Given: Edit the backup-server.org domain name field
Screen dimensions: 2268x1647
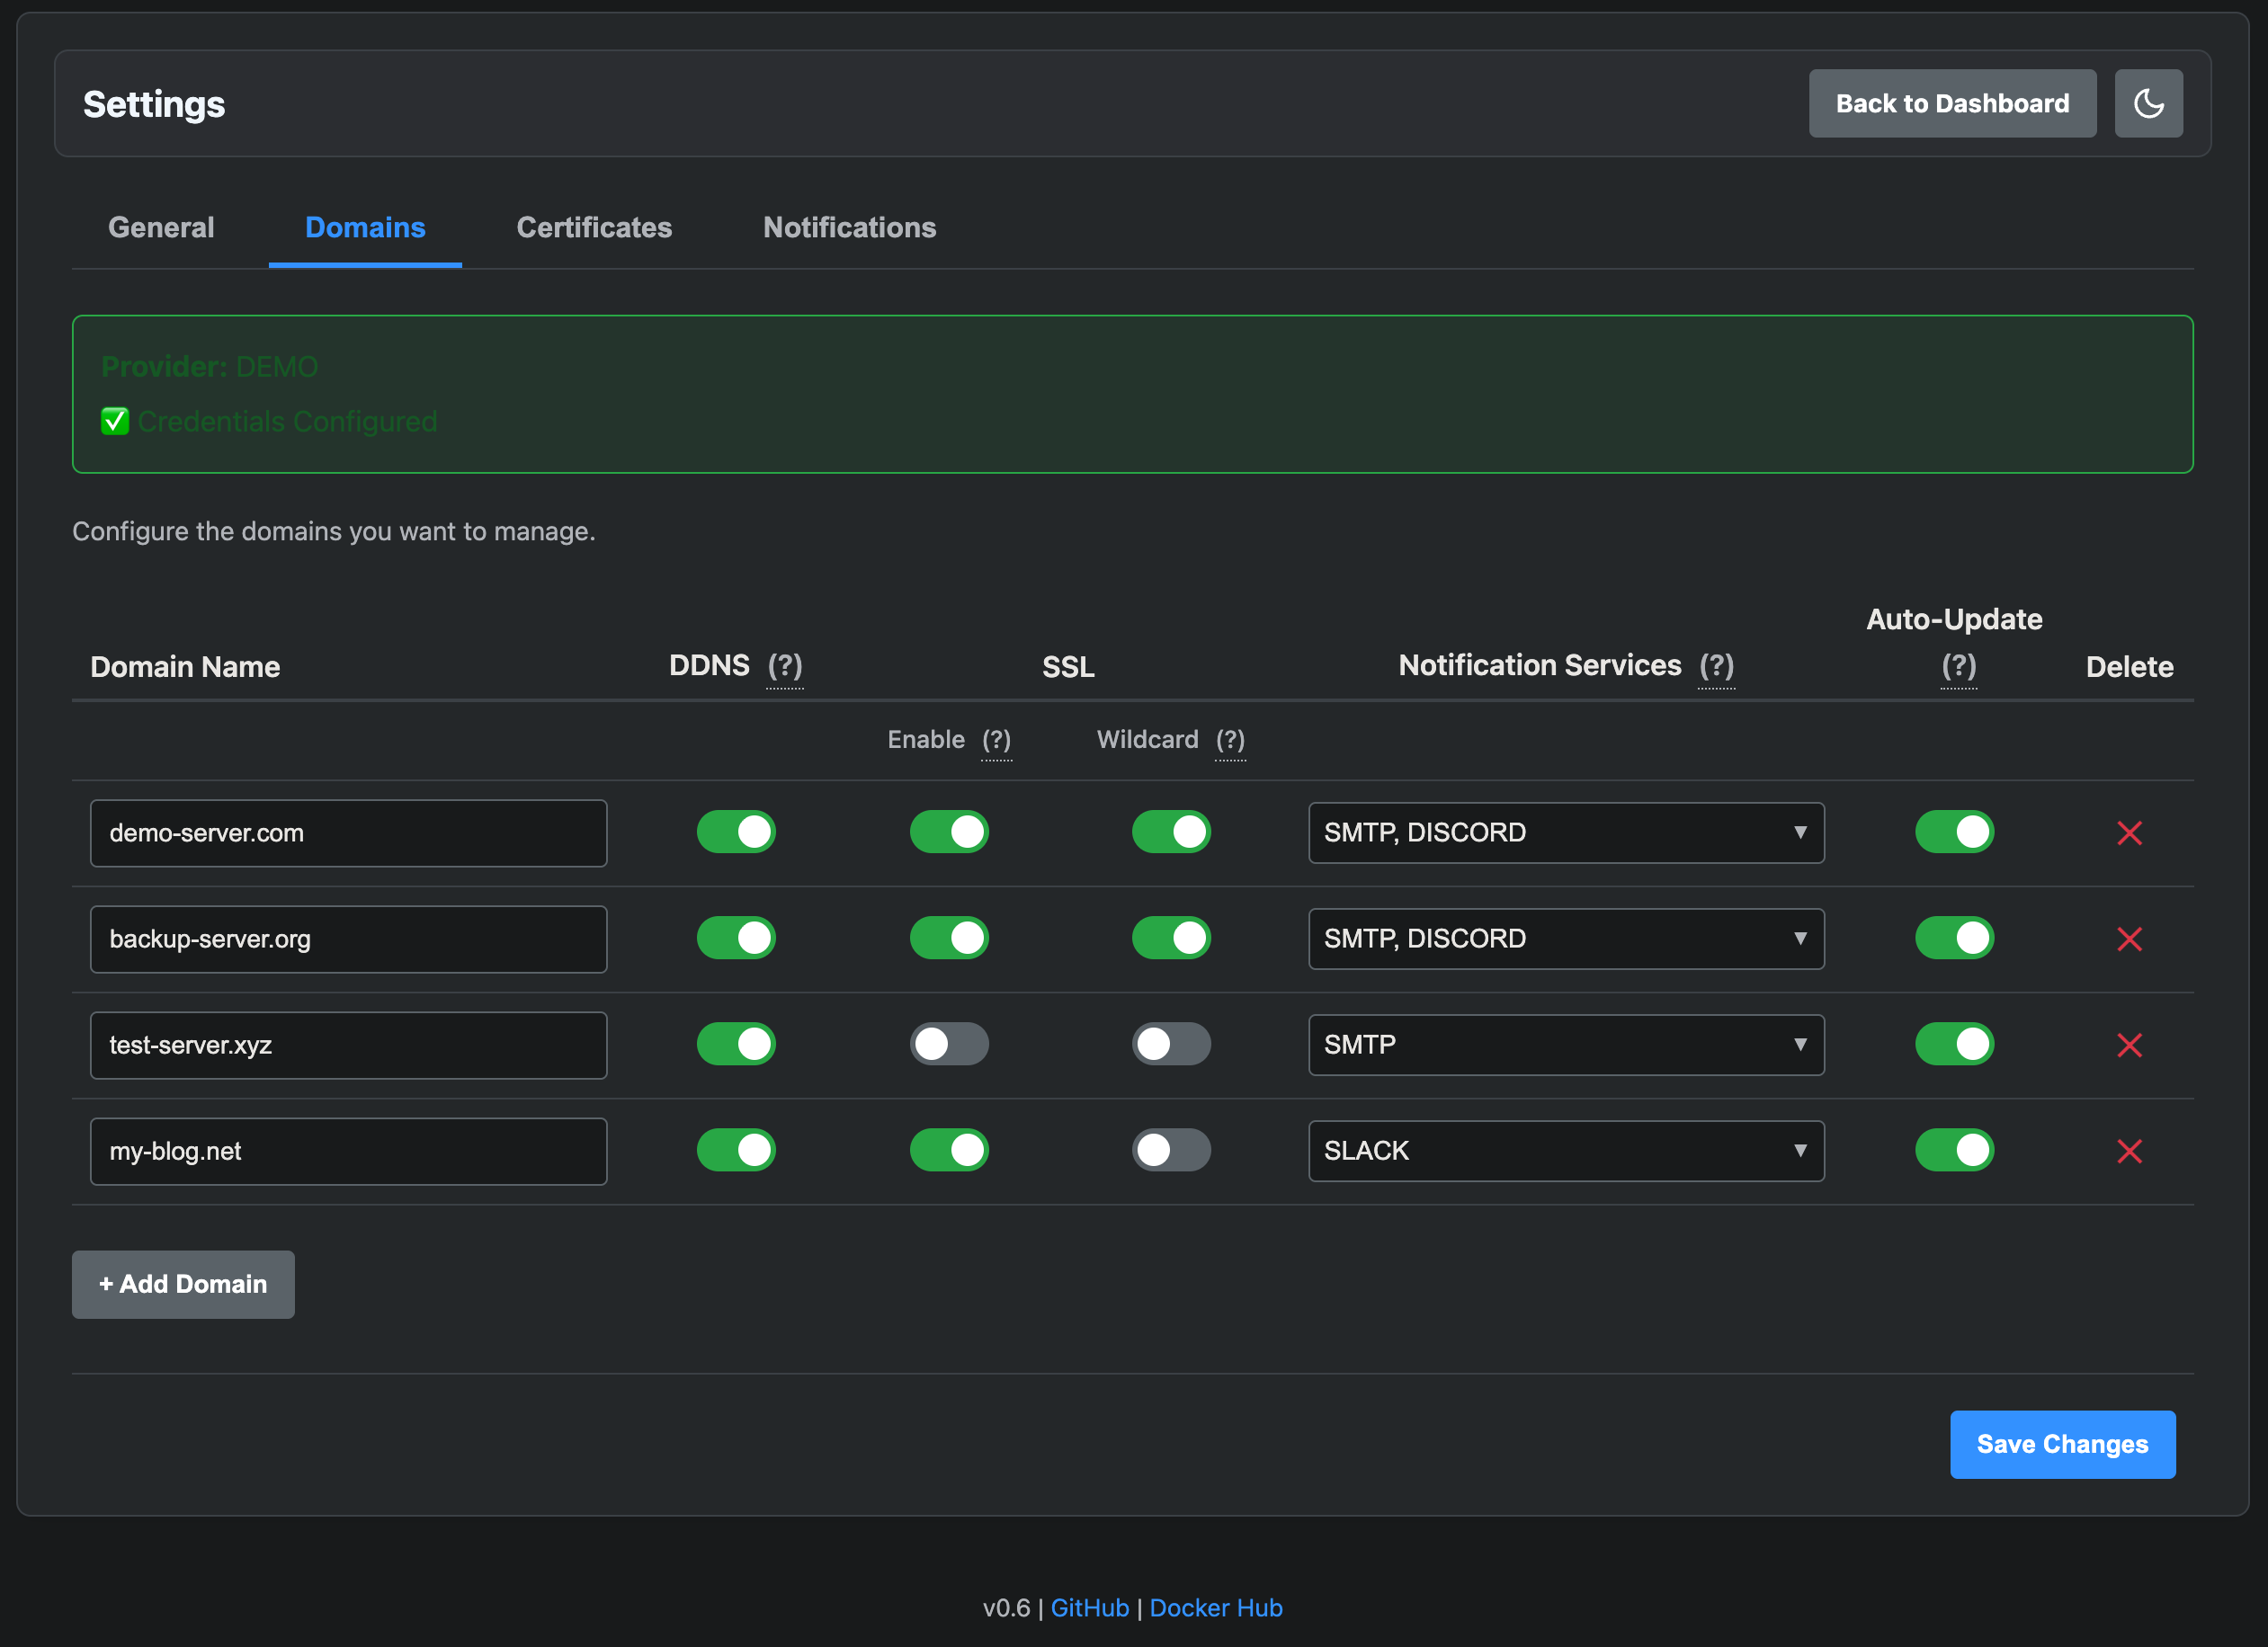Looking at the screenshot, I should point(348,939).
